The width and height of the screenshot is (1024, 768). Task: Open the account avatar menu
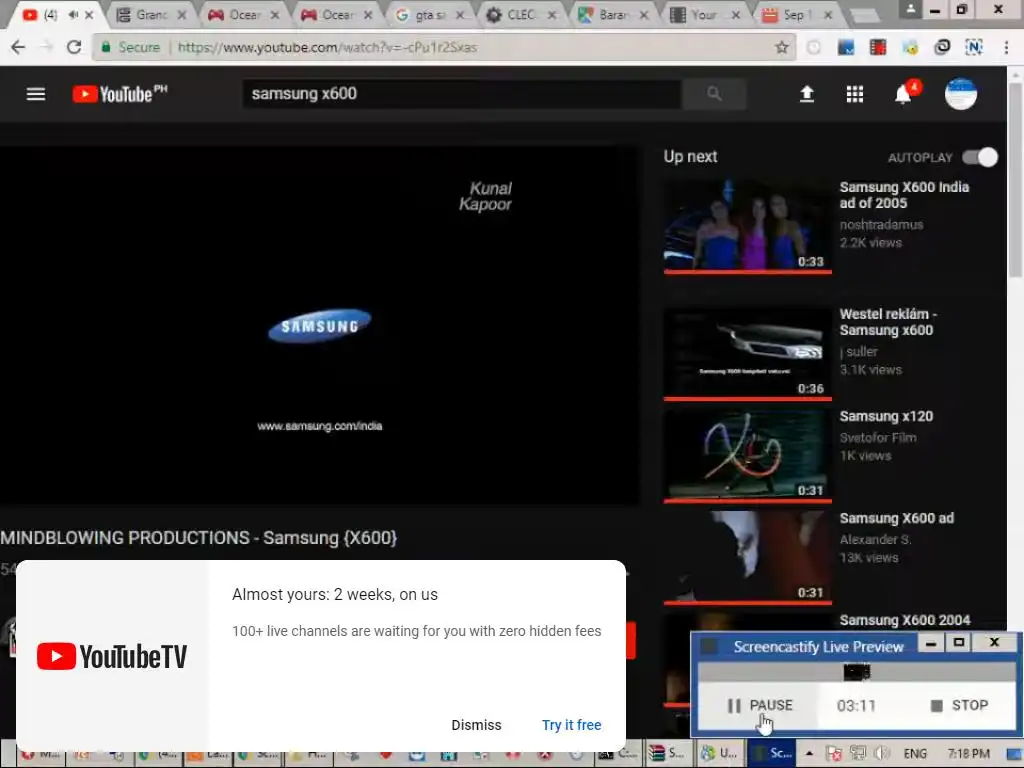pos(961,94)
